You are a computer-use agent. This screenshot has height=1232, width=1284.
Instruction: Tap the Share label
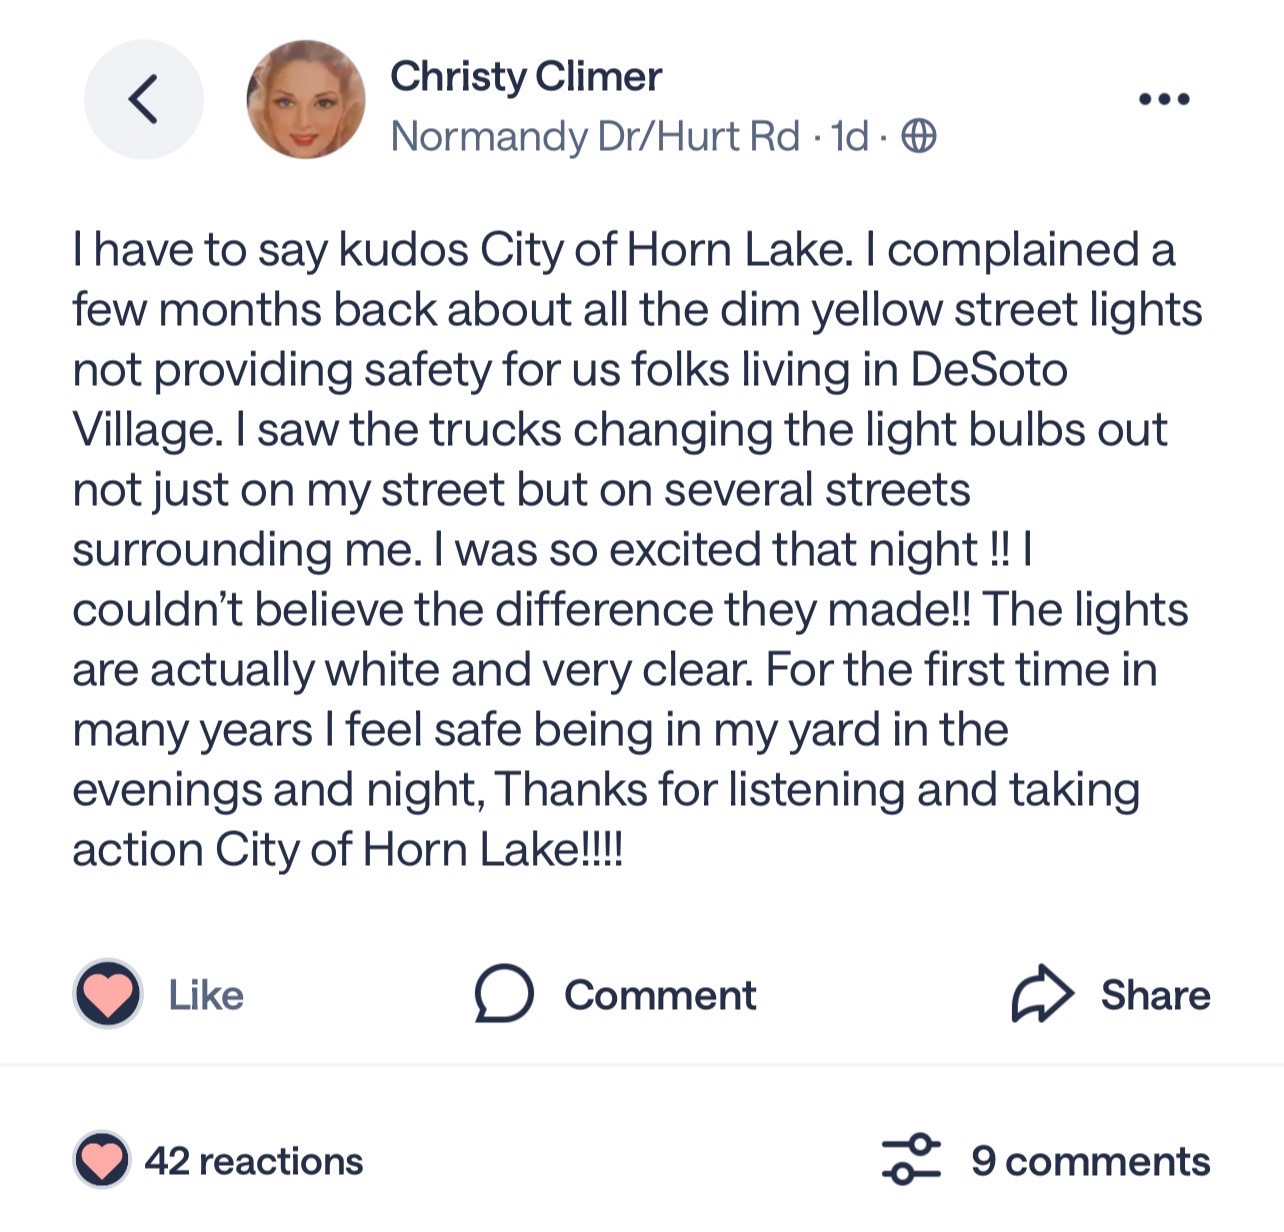coord(1156,995)
